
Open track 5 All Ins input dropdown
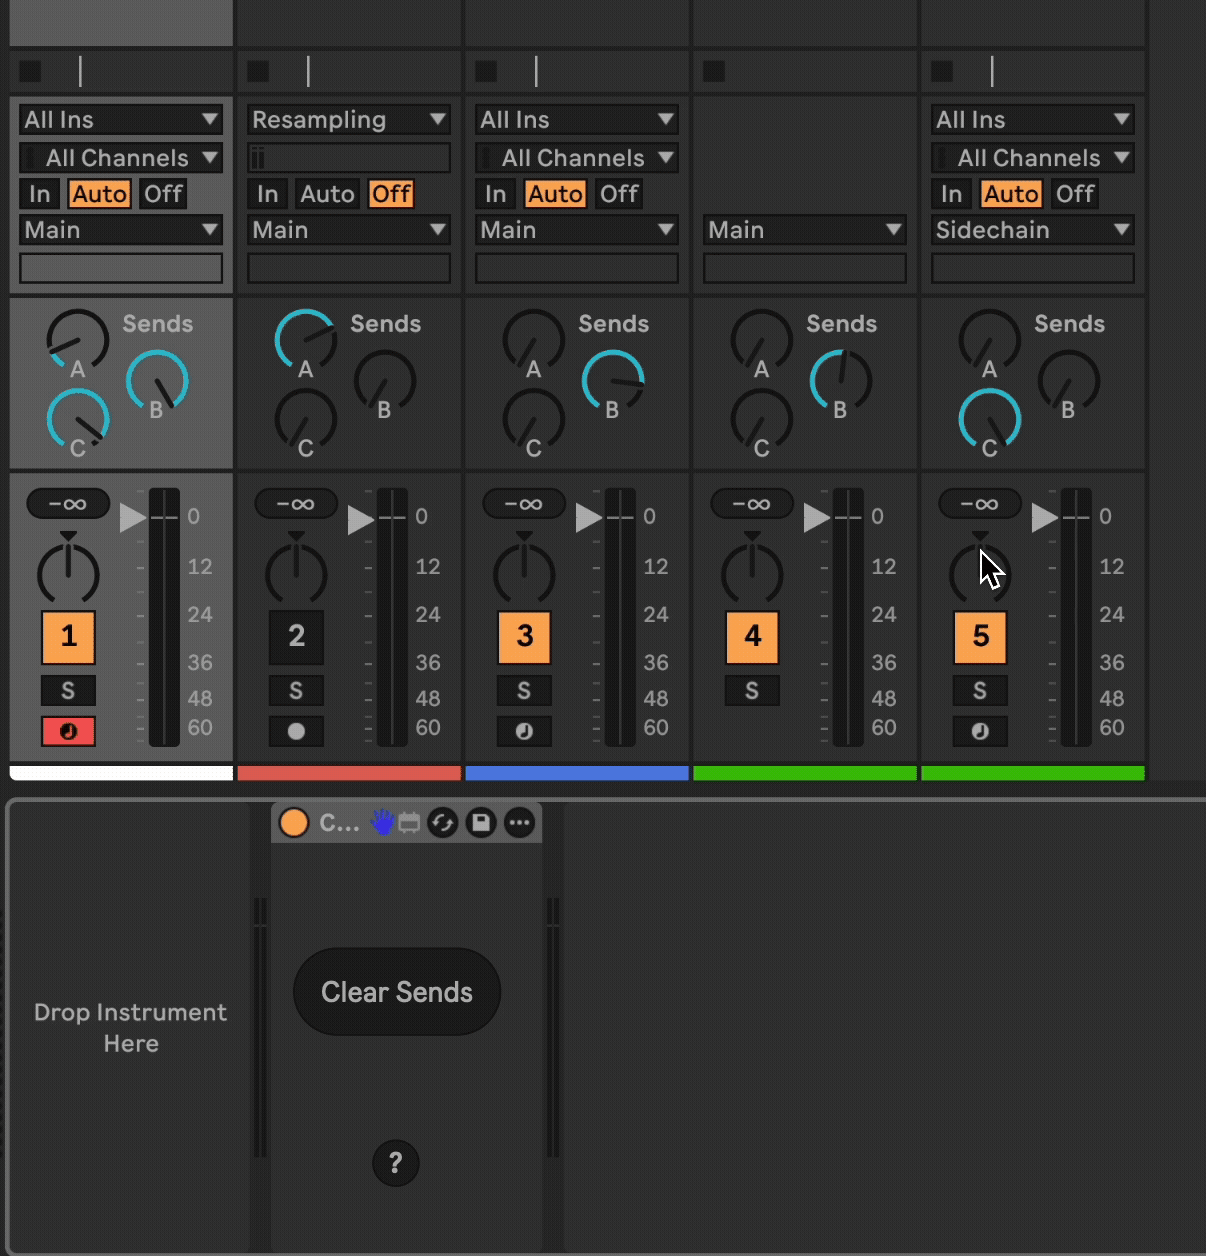click(x=1033, y=120)
